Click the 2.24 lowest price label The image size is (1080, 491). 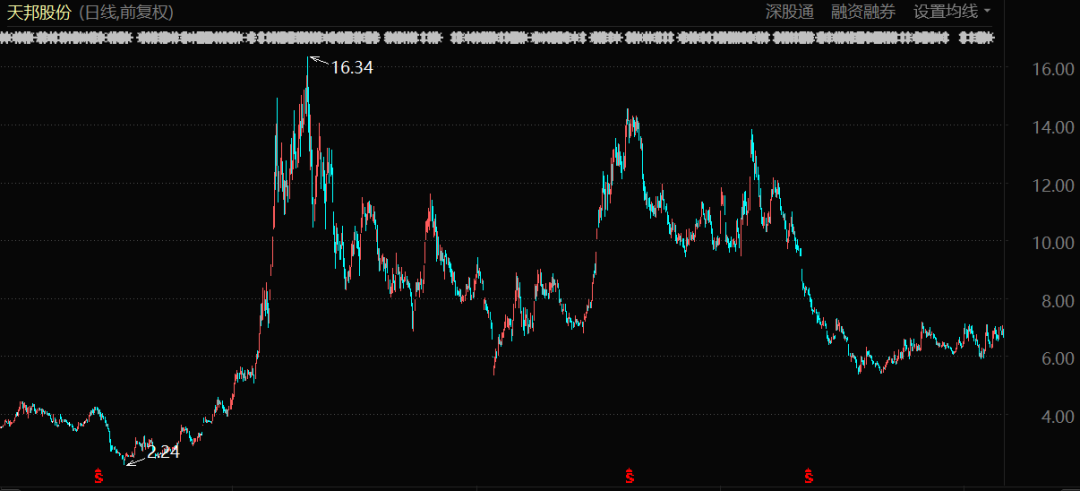pos(163,452)
